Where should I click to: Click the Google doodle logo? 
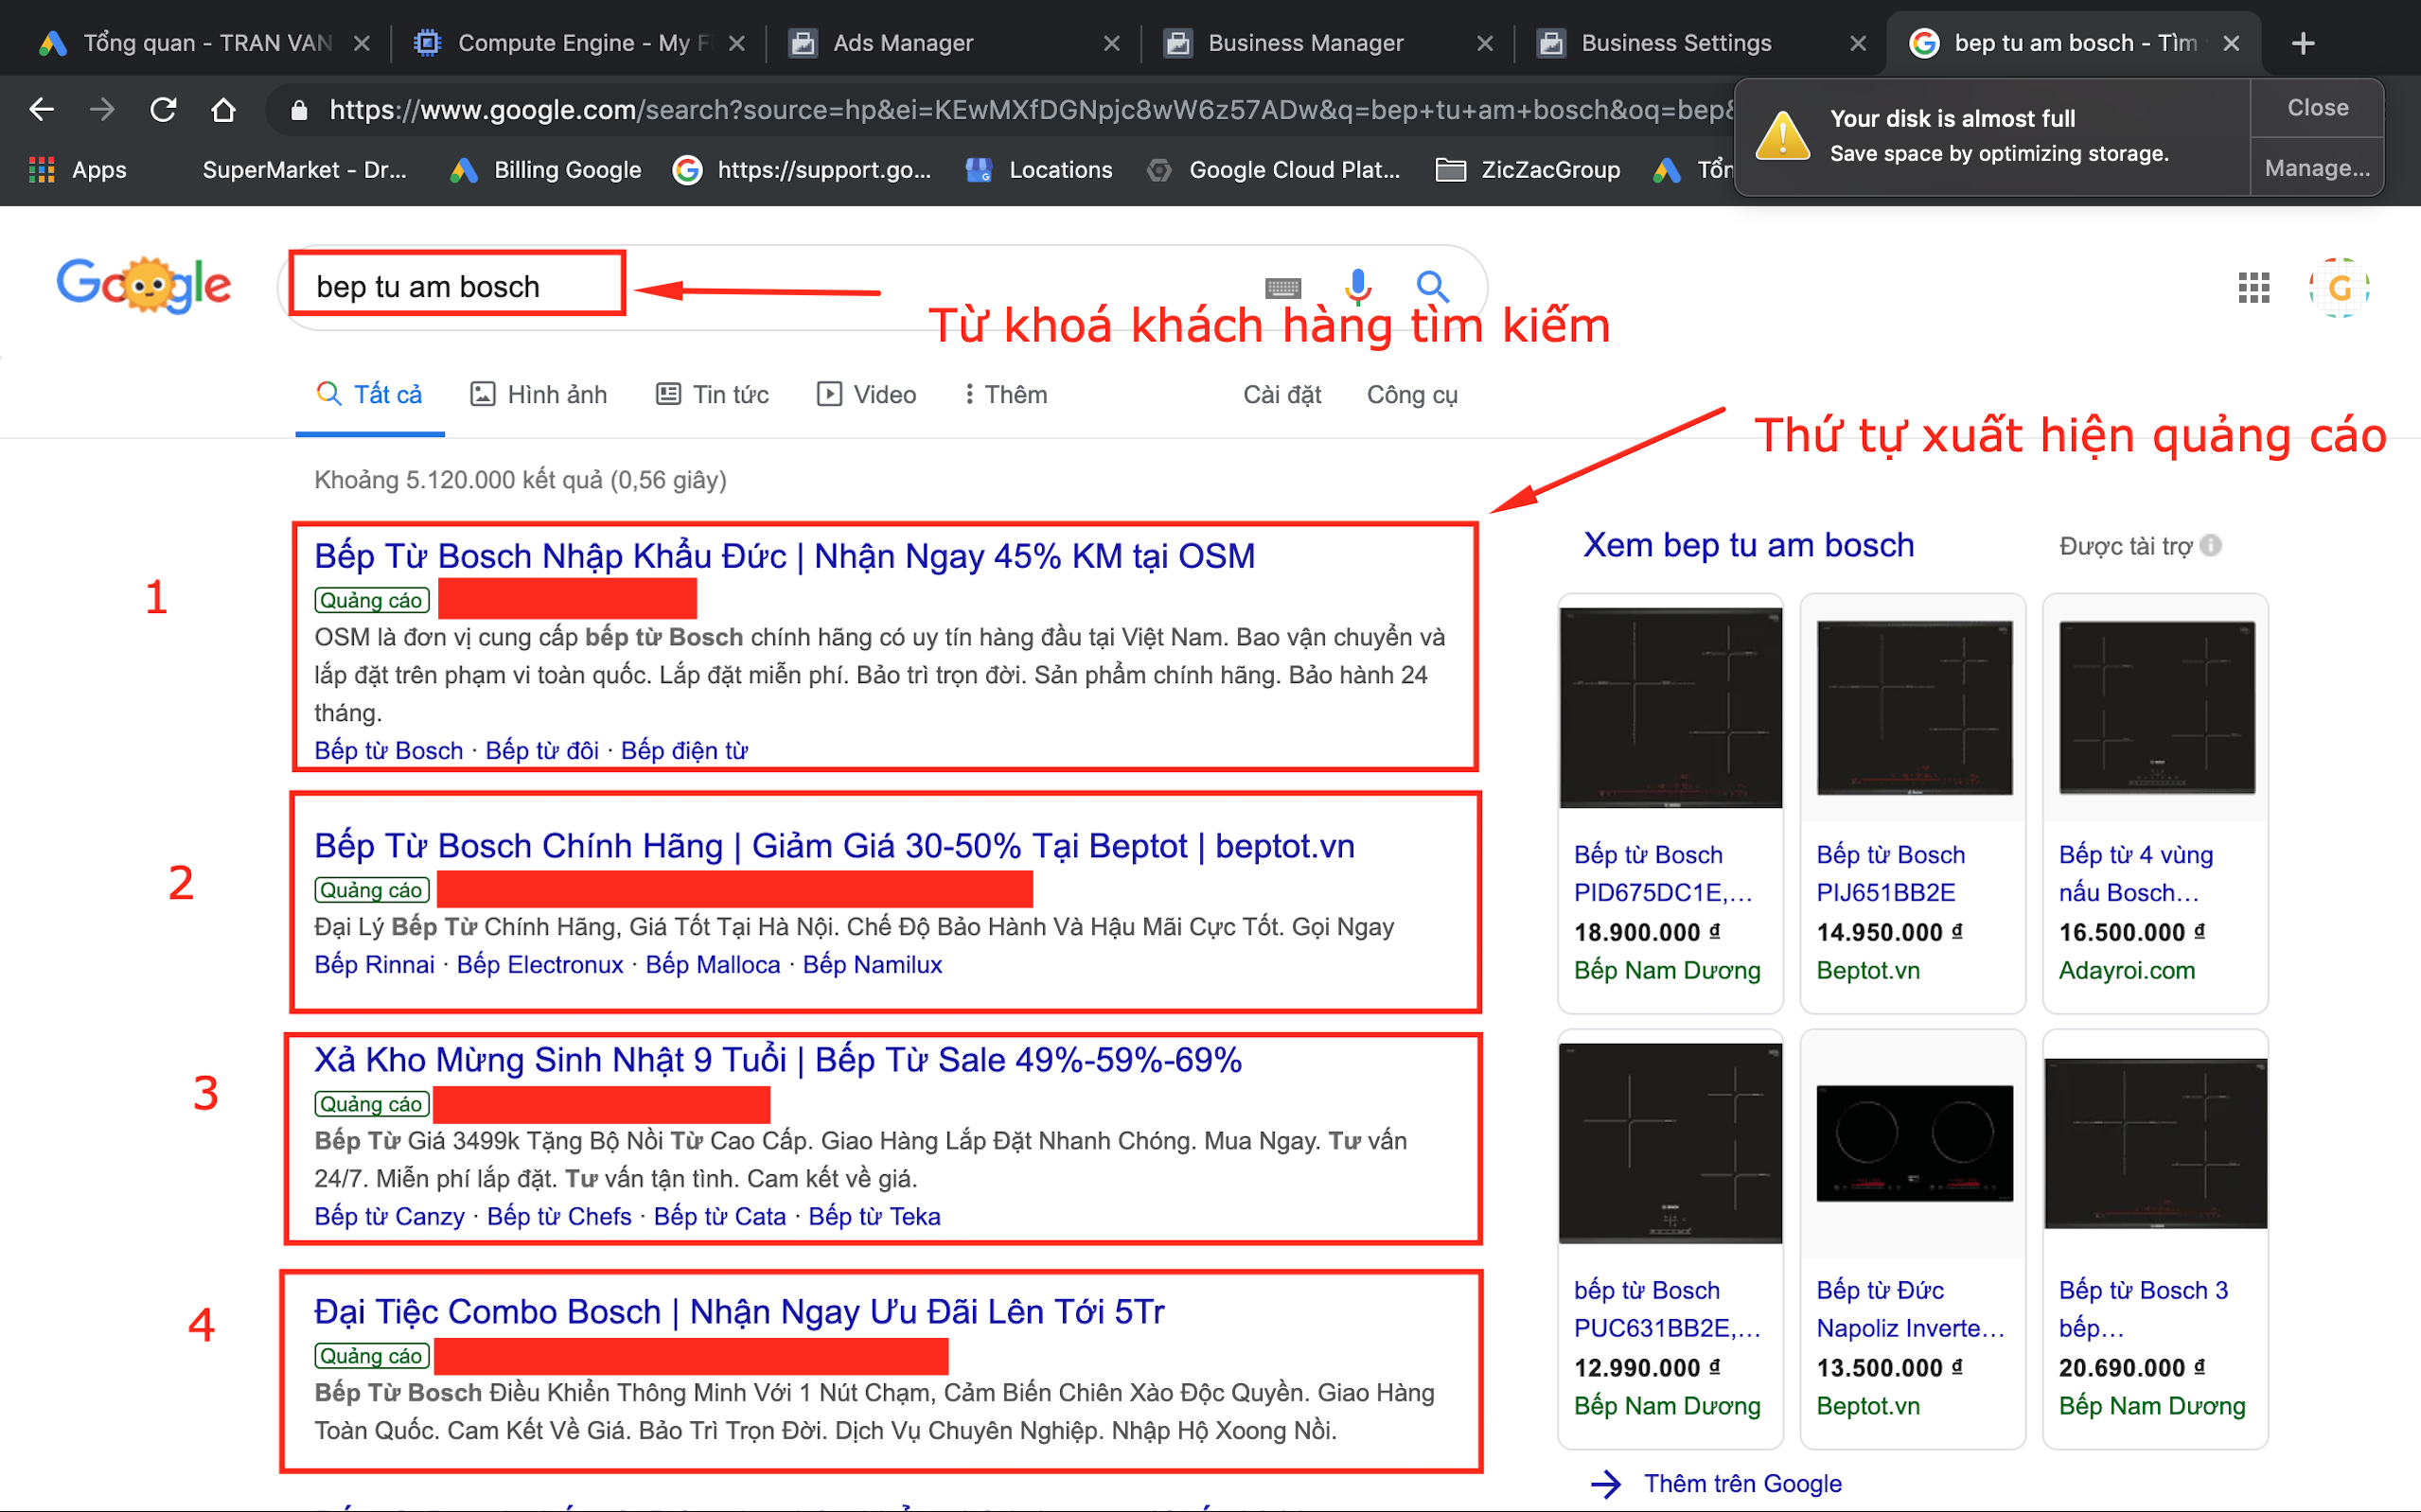click(143, 285)
